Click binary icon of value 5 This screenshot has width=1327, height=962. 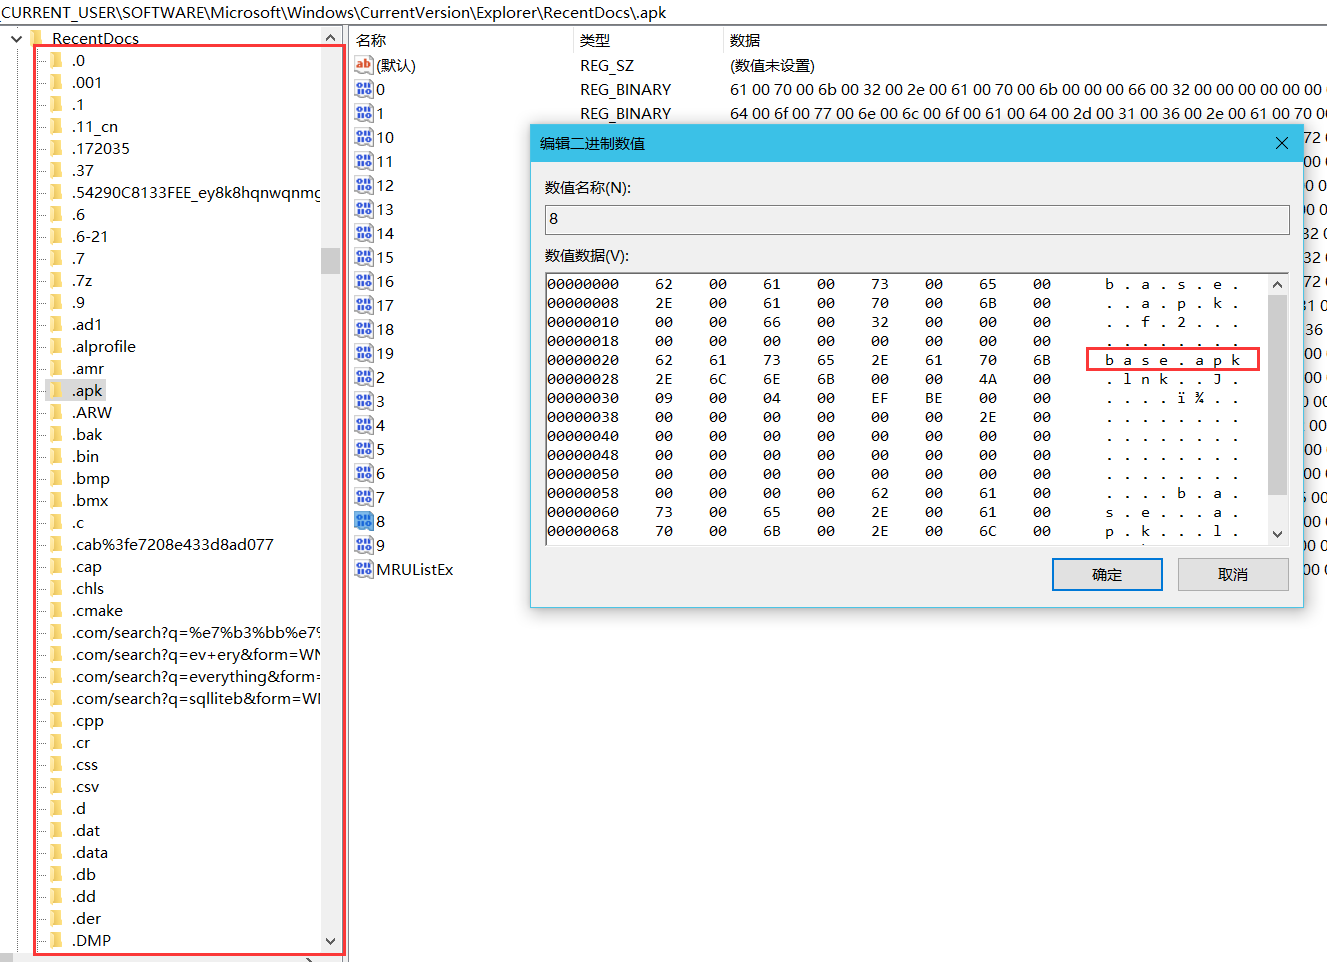364,449
